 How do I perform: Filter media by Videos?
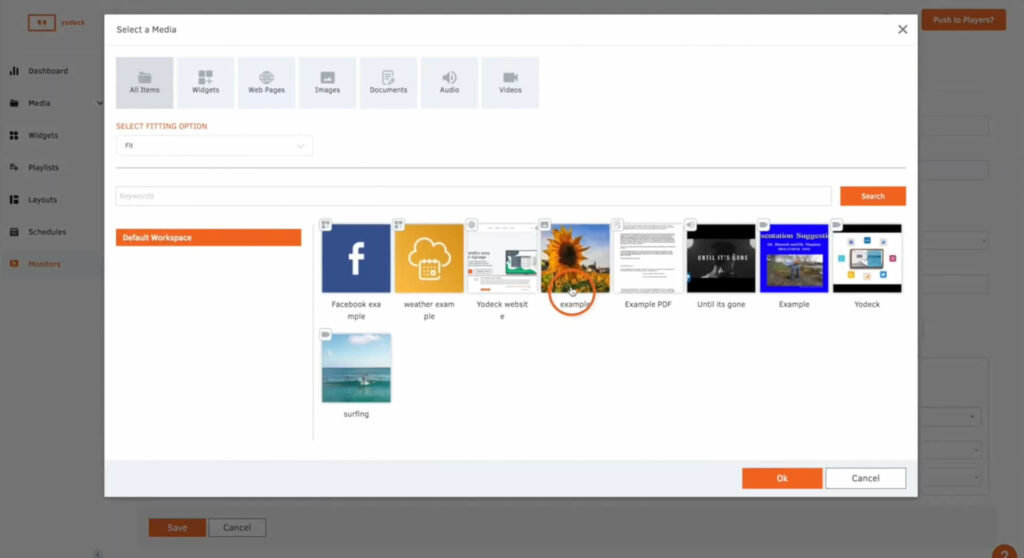point(510,82)
